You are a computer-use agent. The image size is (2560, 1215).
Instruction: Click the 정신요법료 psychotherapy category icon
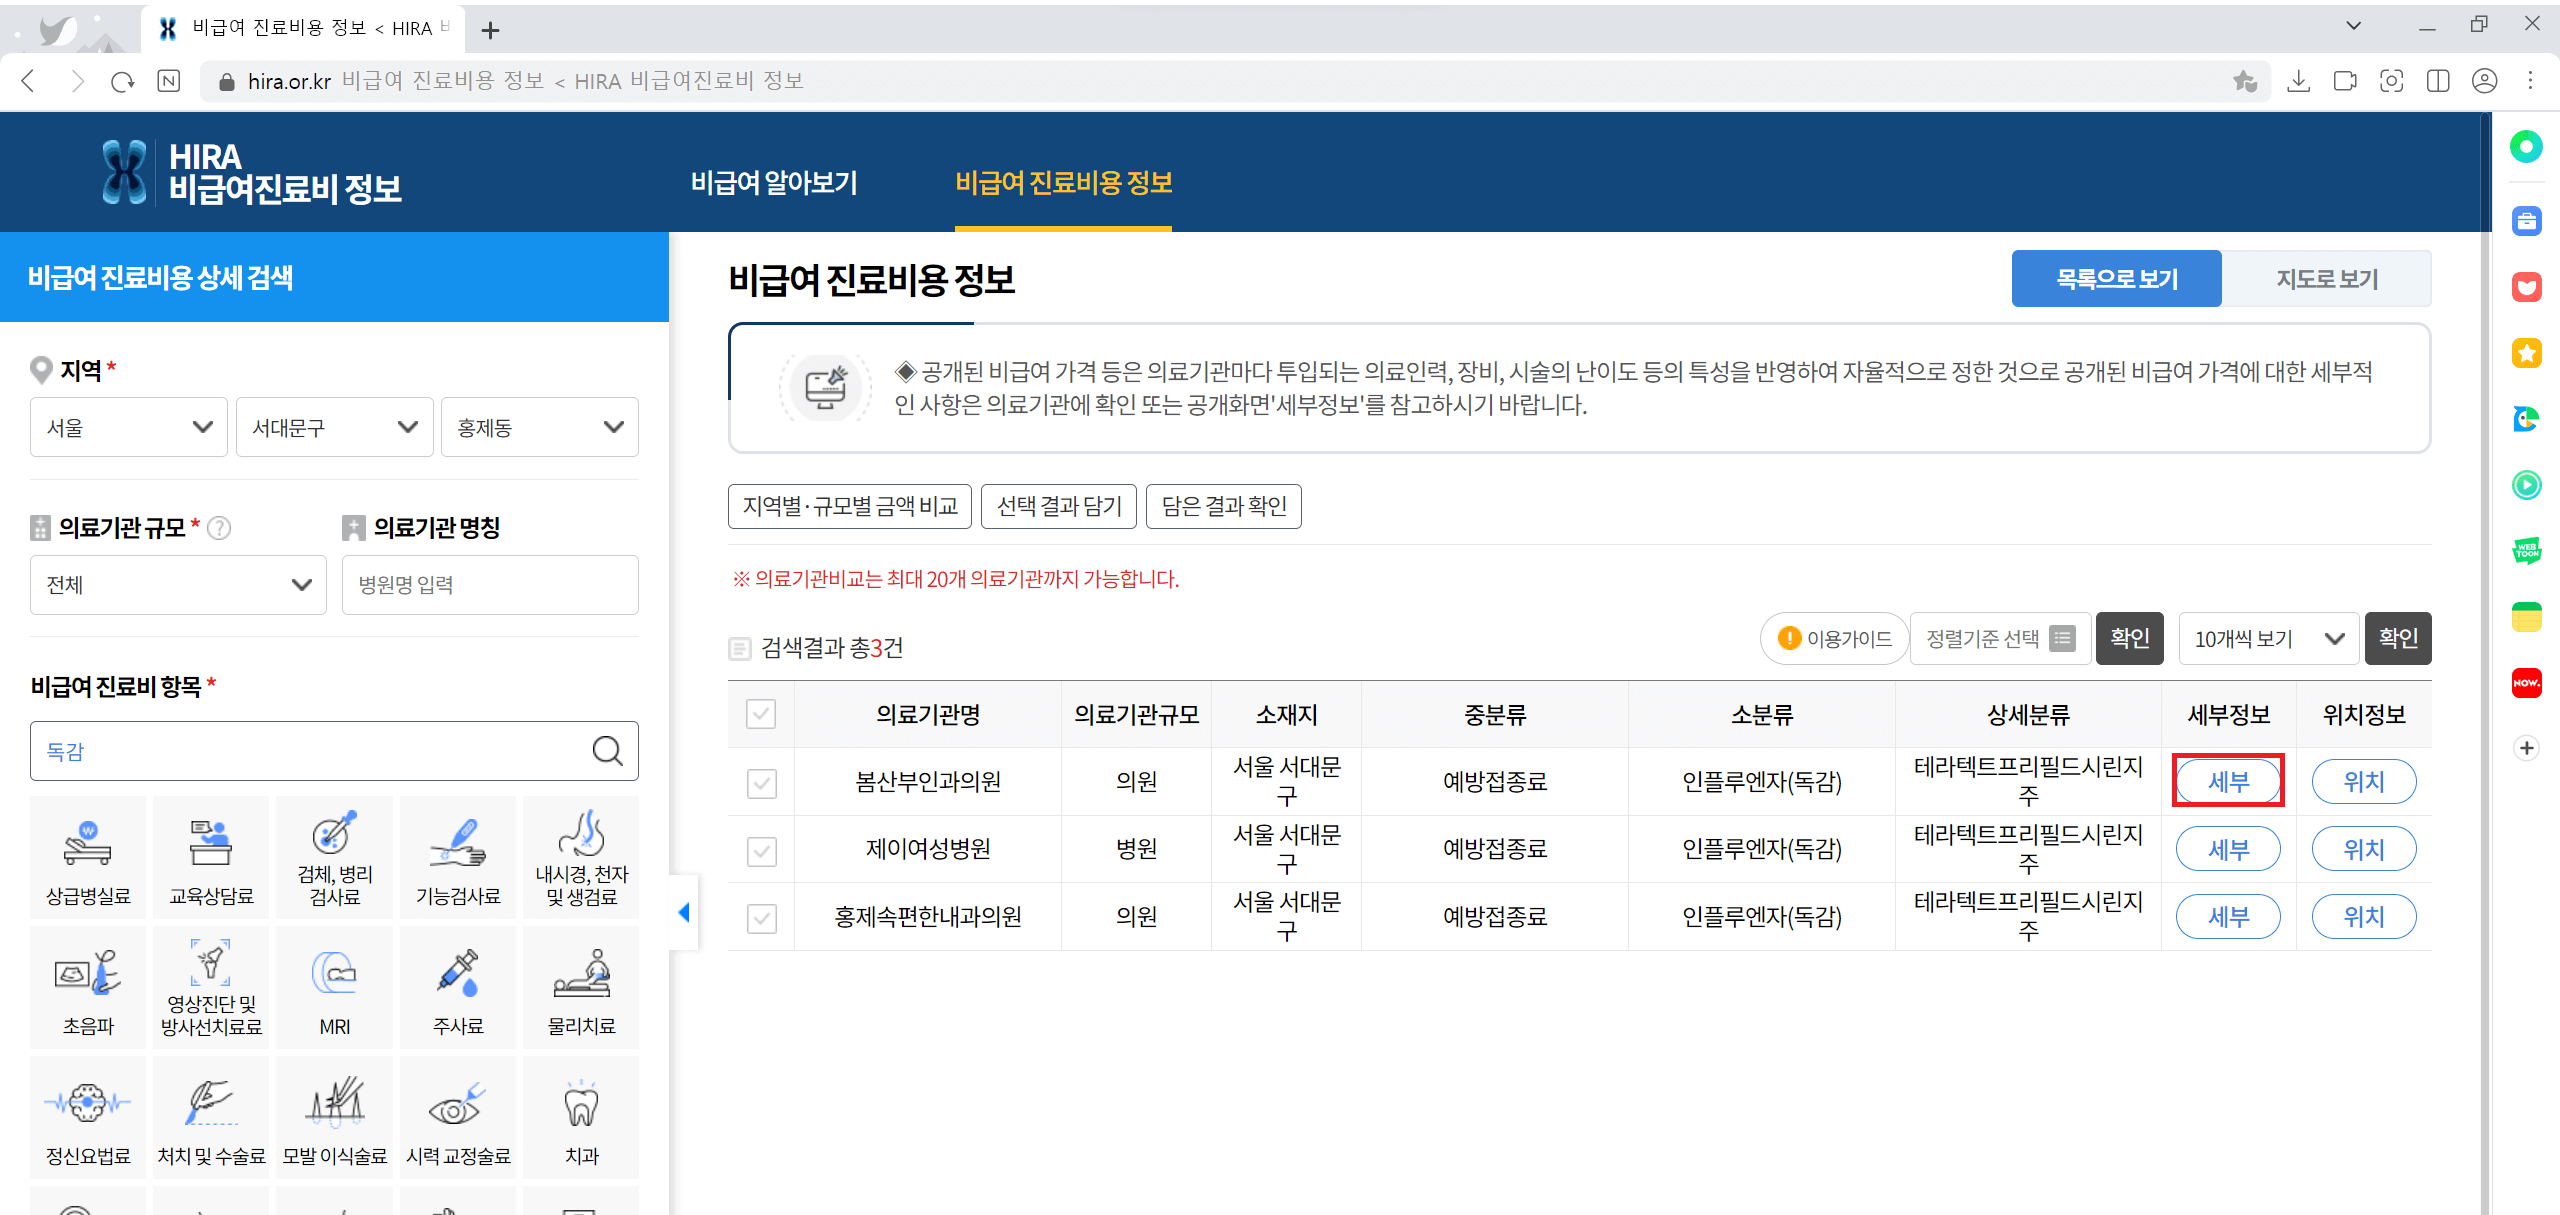click(87, 1116)
